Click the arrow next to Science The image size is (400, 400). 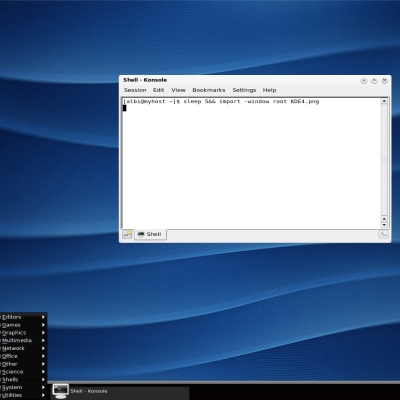point(43,372)
